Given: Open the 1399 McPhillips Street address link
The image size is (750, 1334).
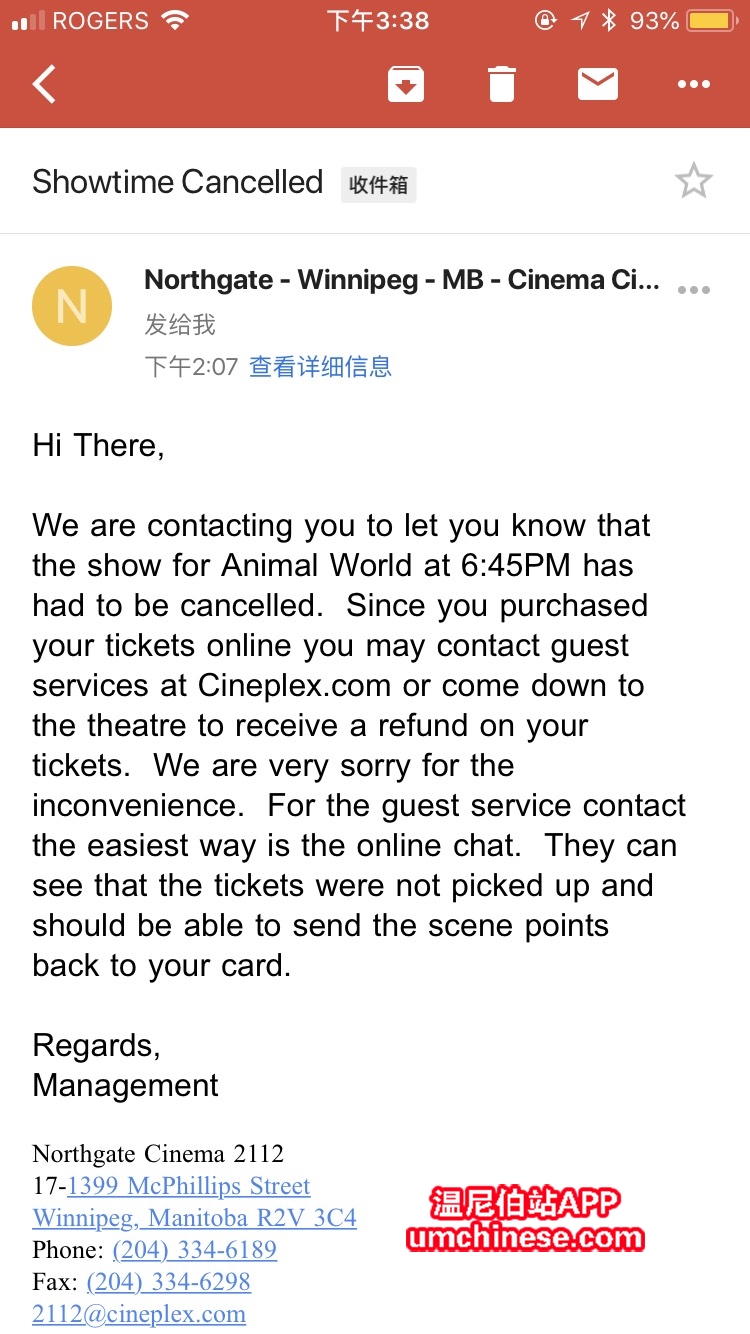Looking at the screenshot, I should [x=188, y=1186].
